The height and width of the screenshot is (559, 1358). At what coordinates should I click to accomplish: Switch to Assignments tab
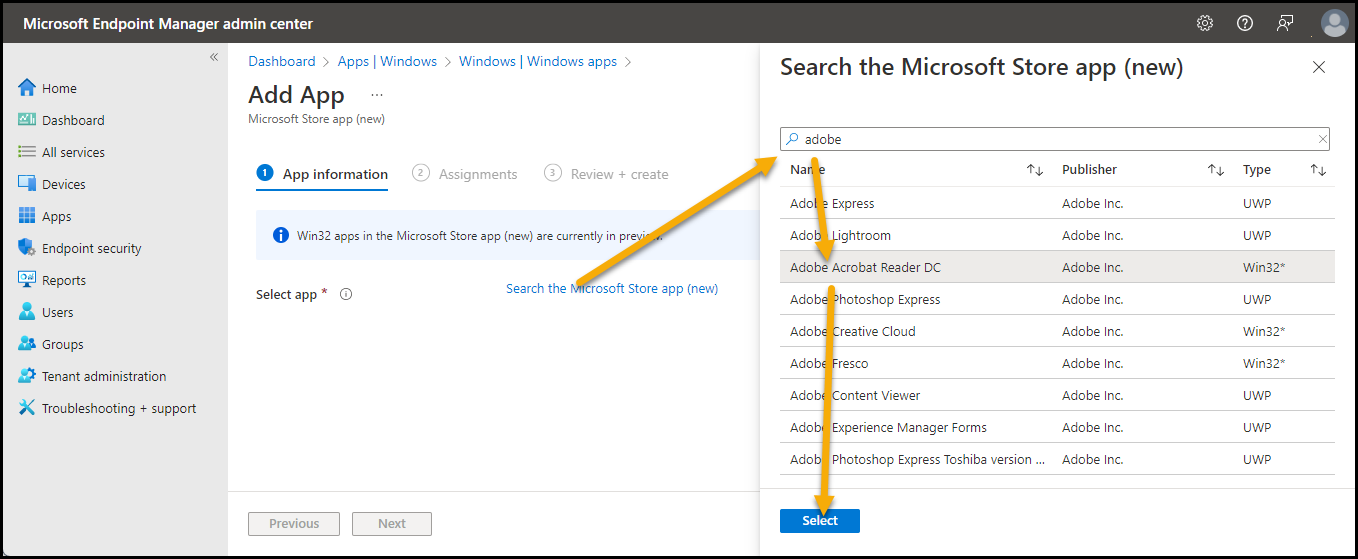pos(465,174)
